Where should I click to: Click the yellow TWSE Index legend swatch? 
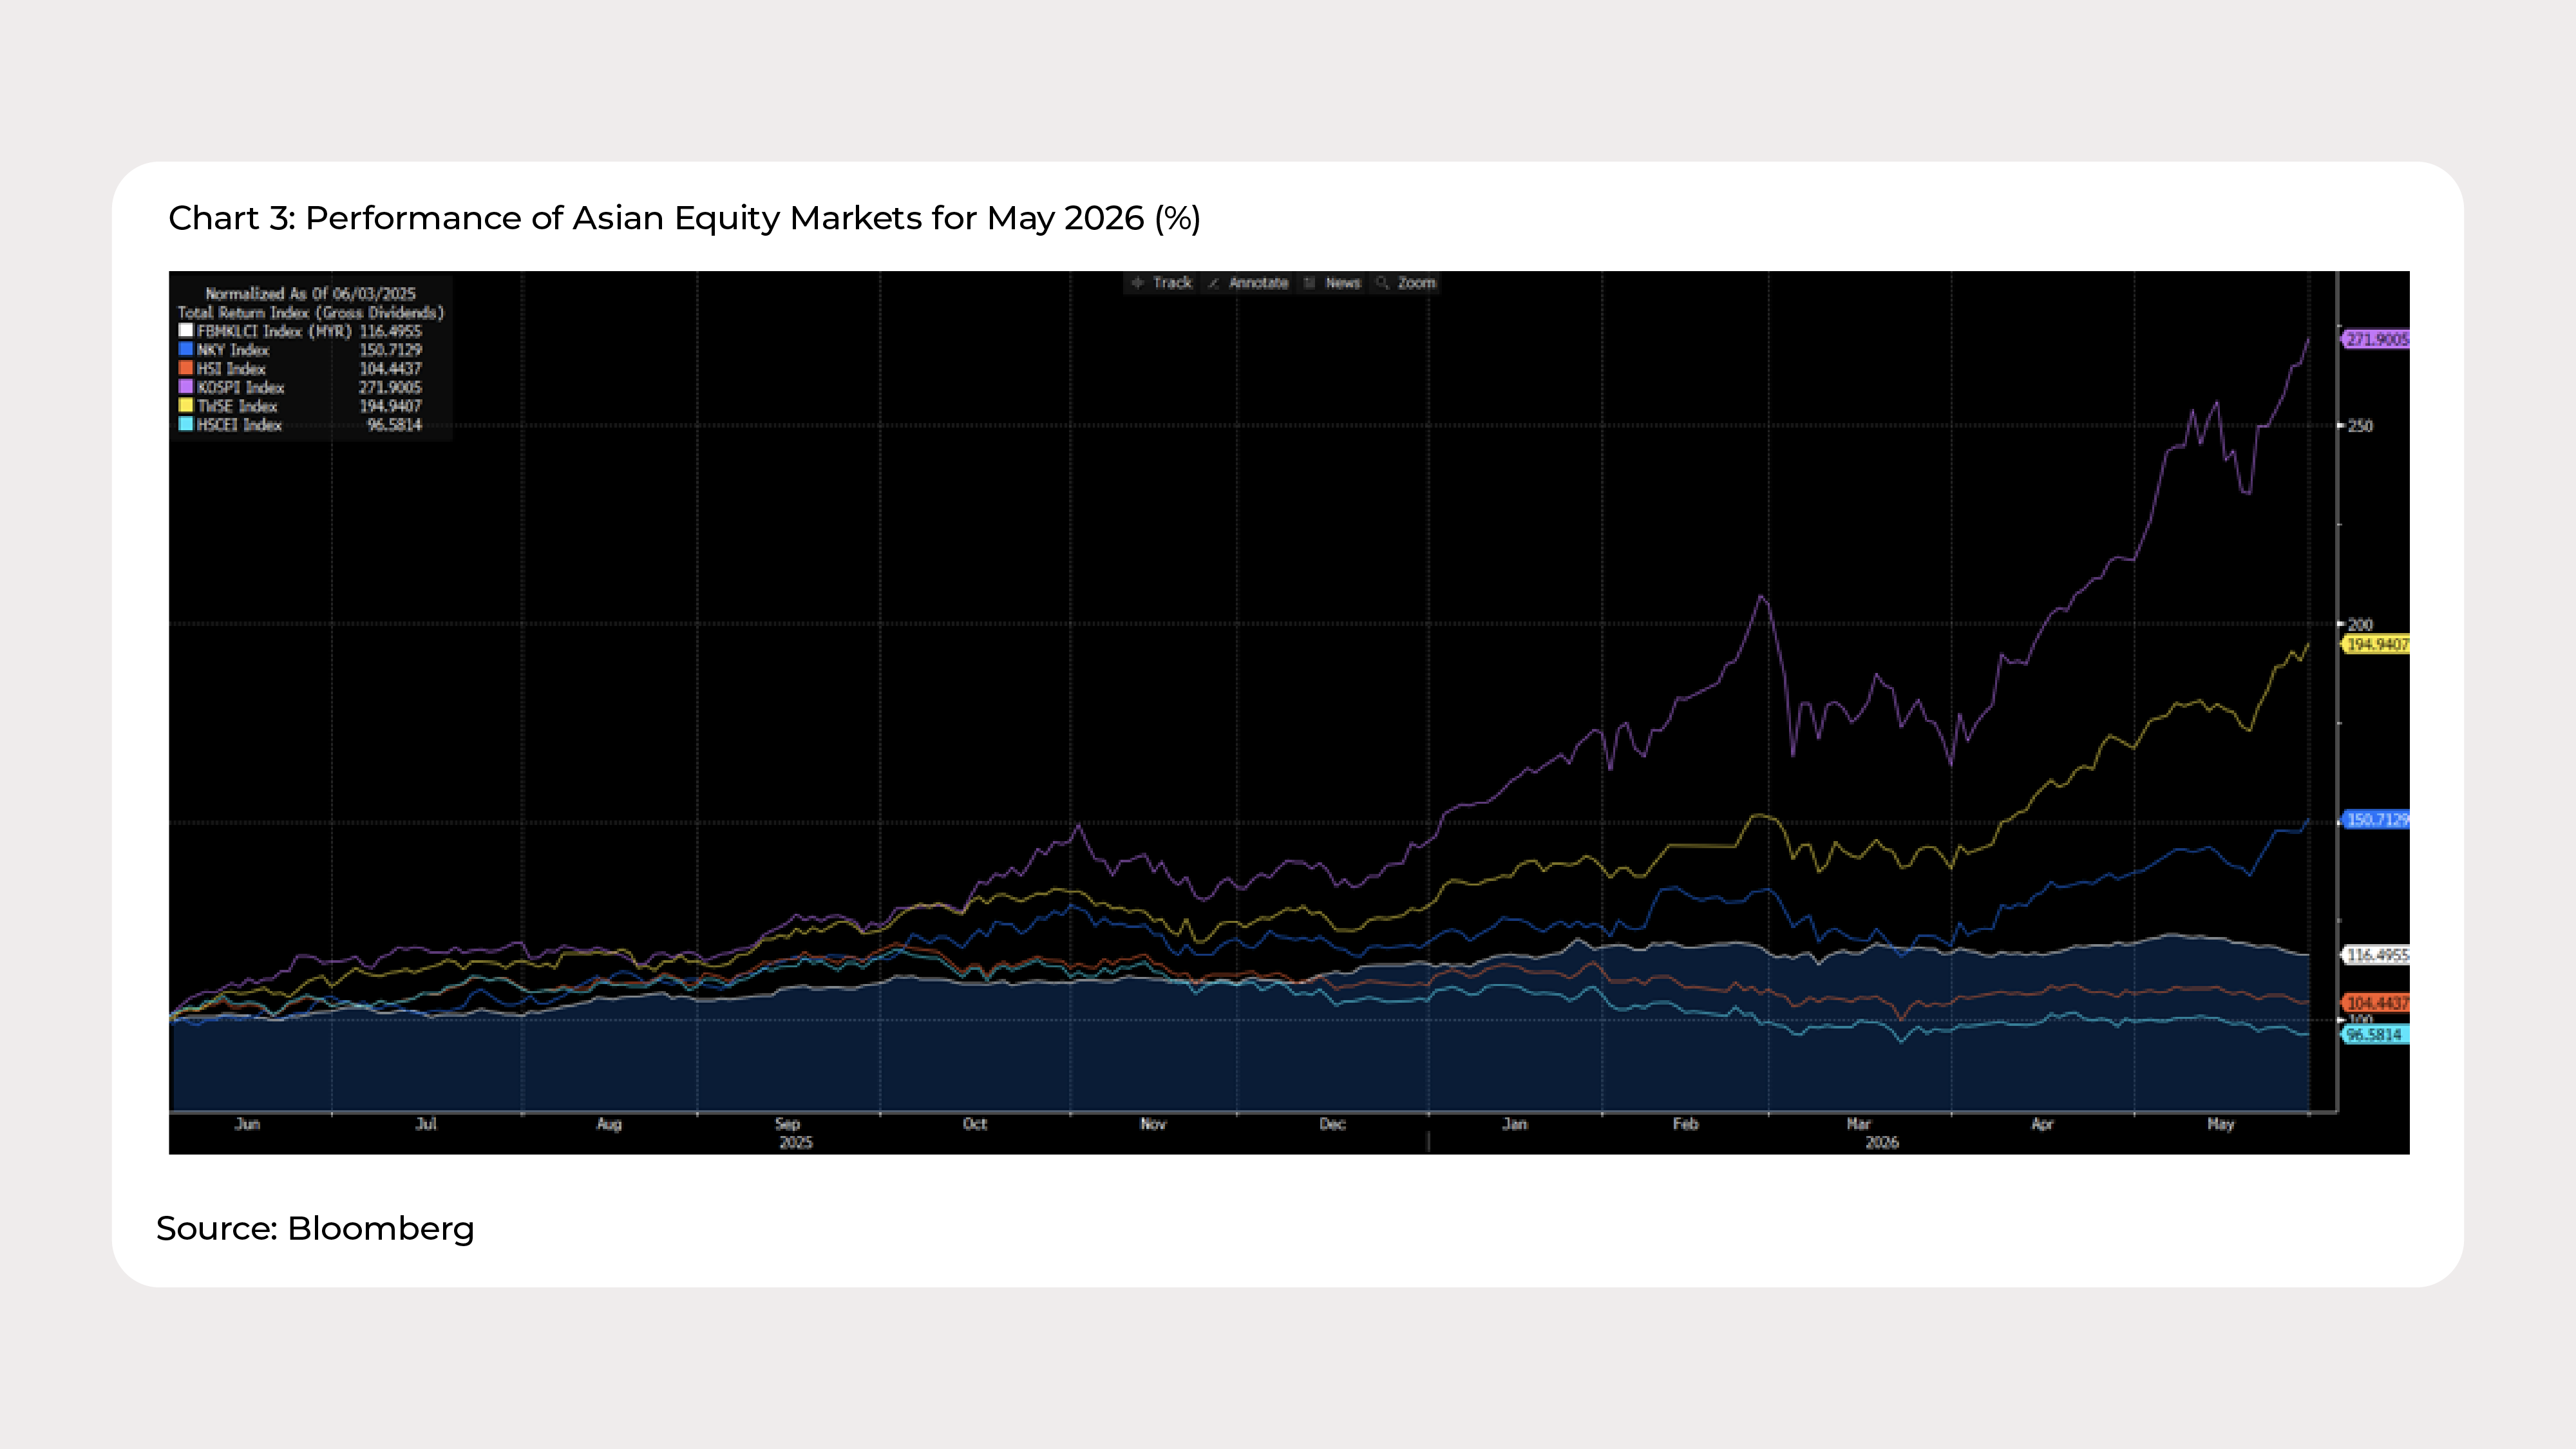click(x=185, y=405)
